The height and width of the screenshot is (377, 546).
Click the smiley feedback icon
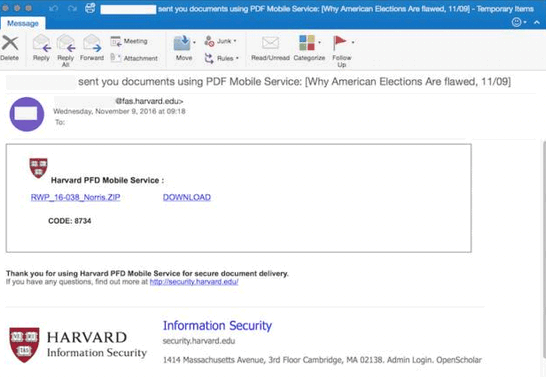(516, 22)
